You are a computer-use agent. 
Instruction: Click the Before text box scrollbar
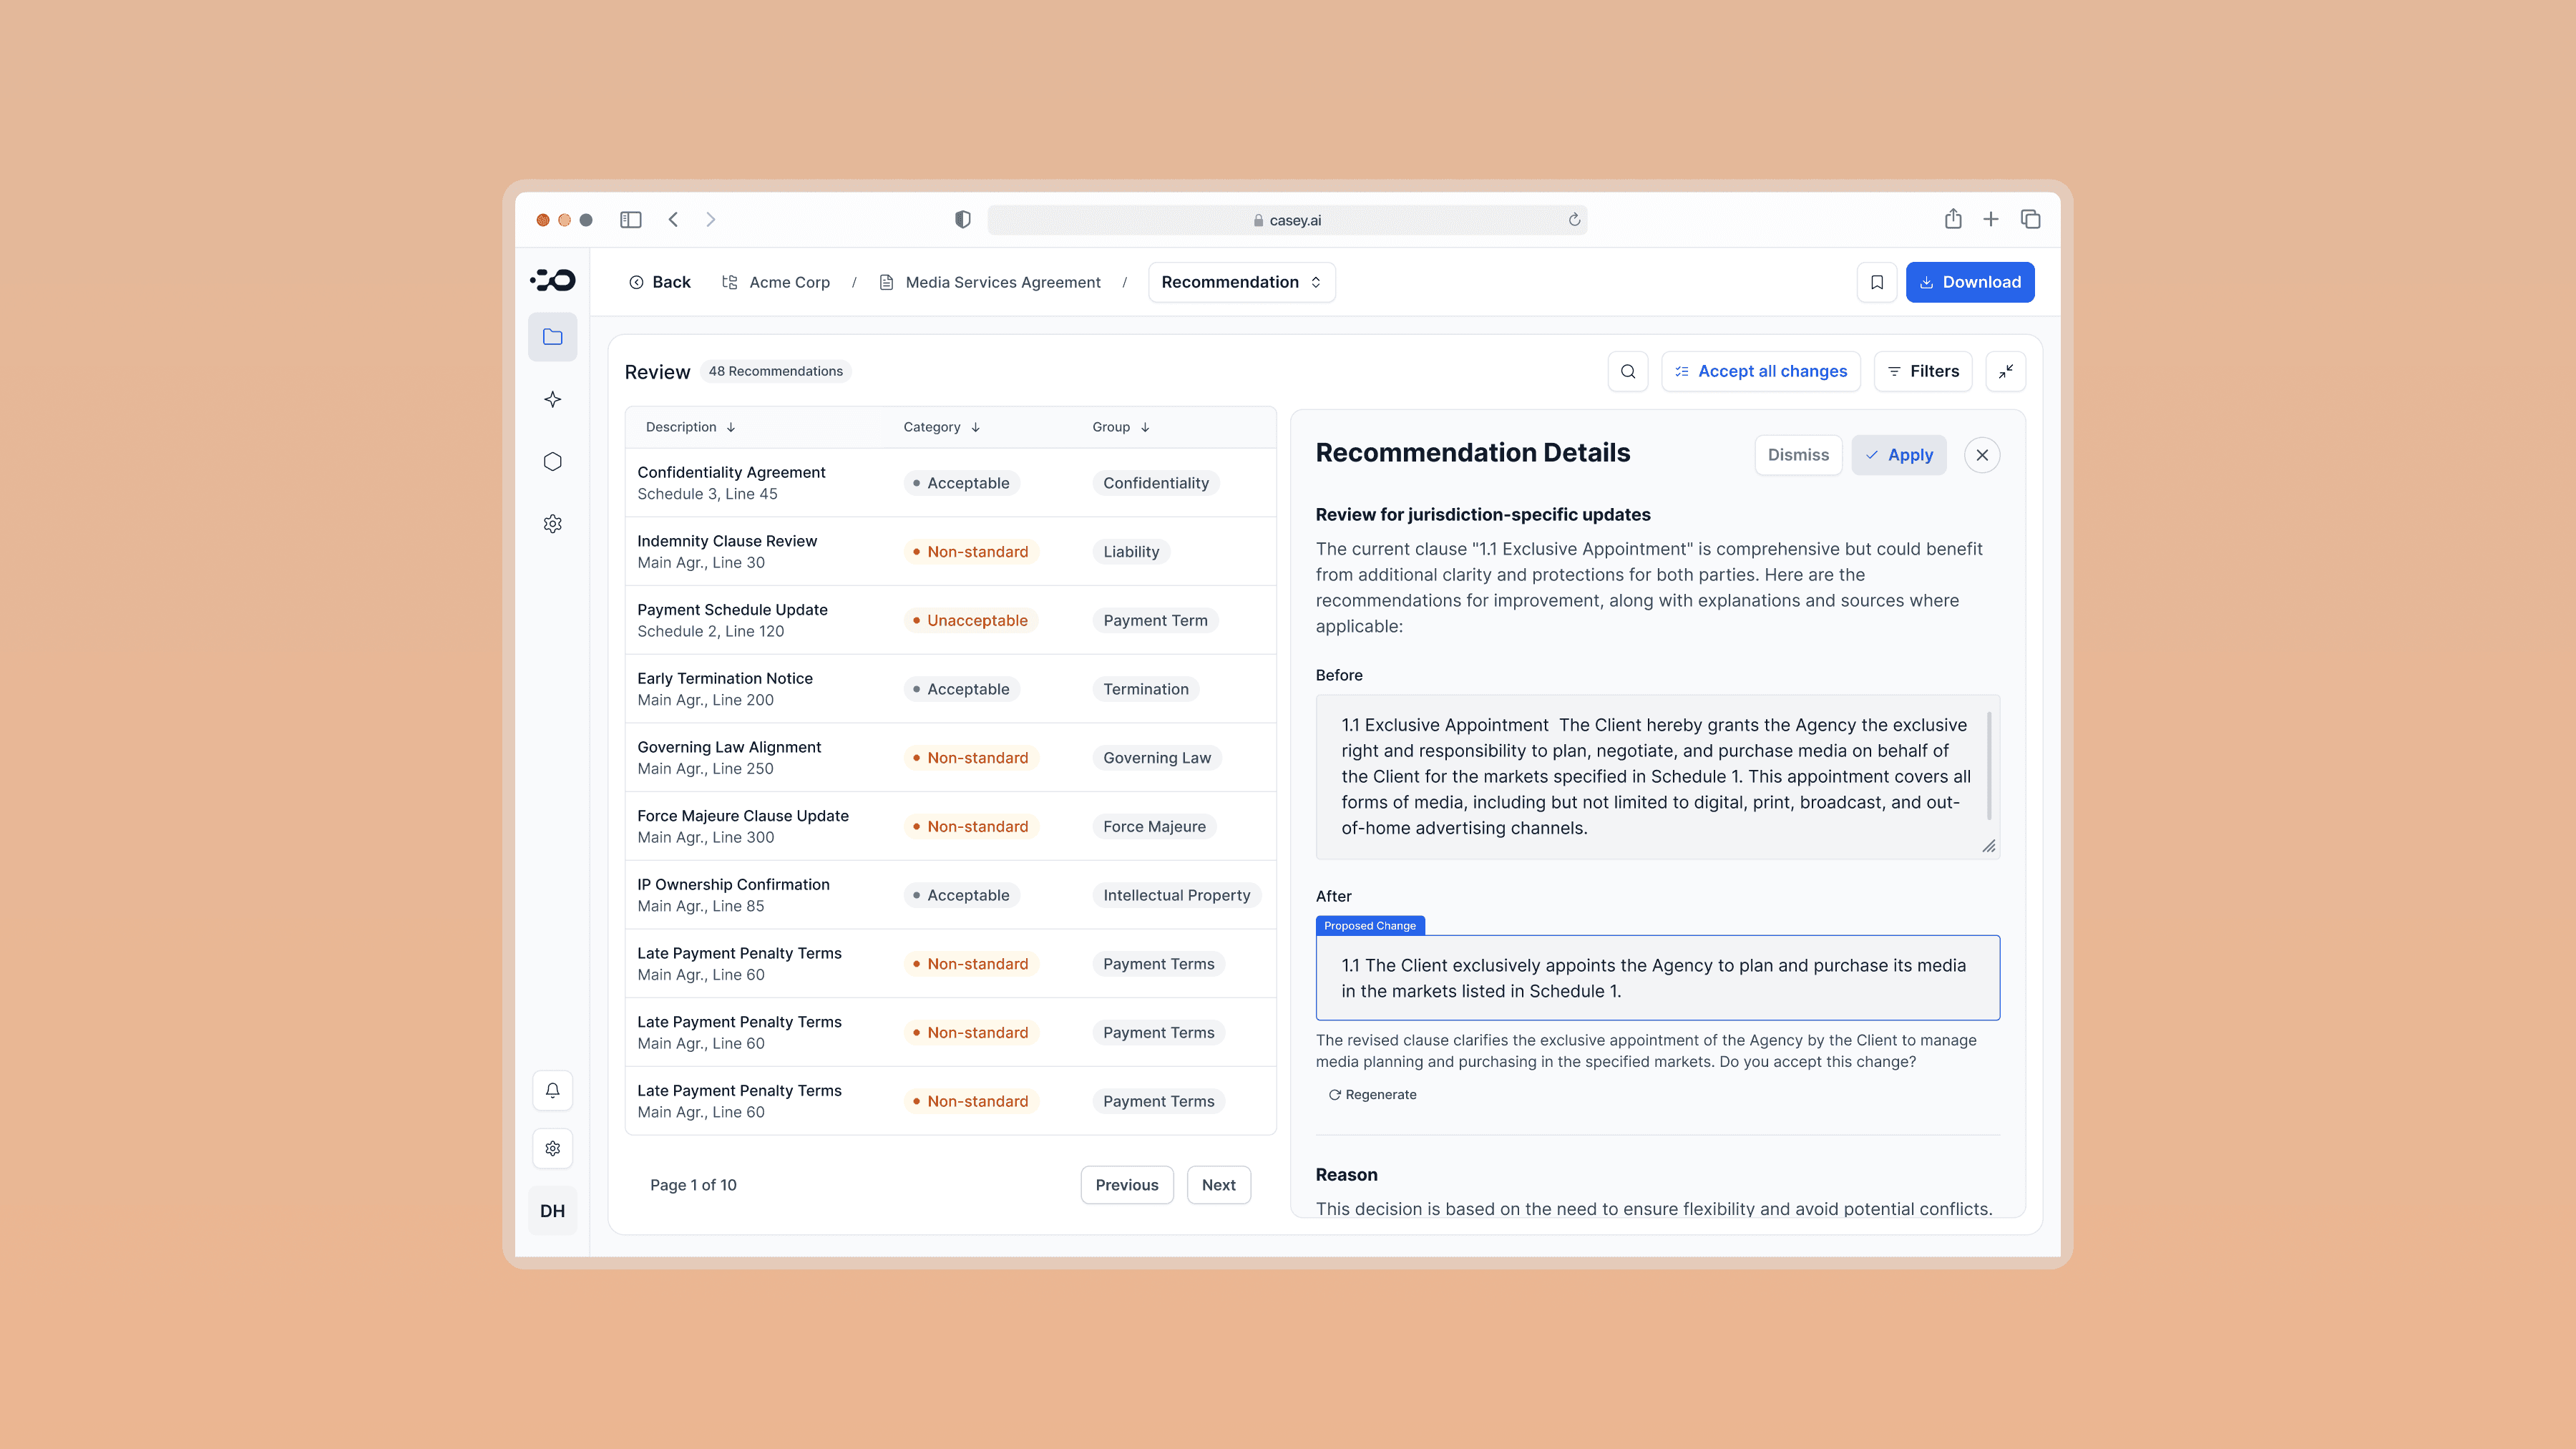pyautogui.click(x=1988, y=765)
